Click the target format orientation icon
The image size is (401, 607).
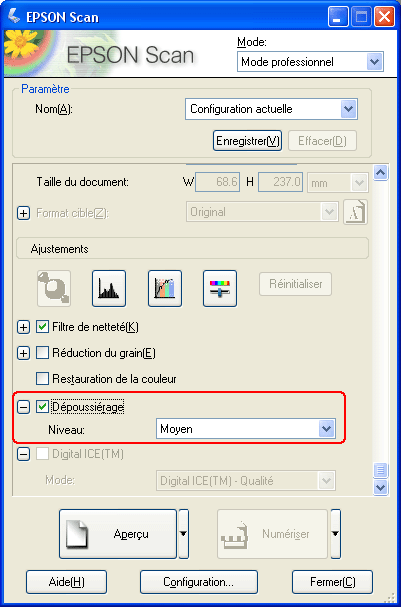(x=355, y=212)
